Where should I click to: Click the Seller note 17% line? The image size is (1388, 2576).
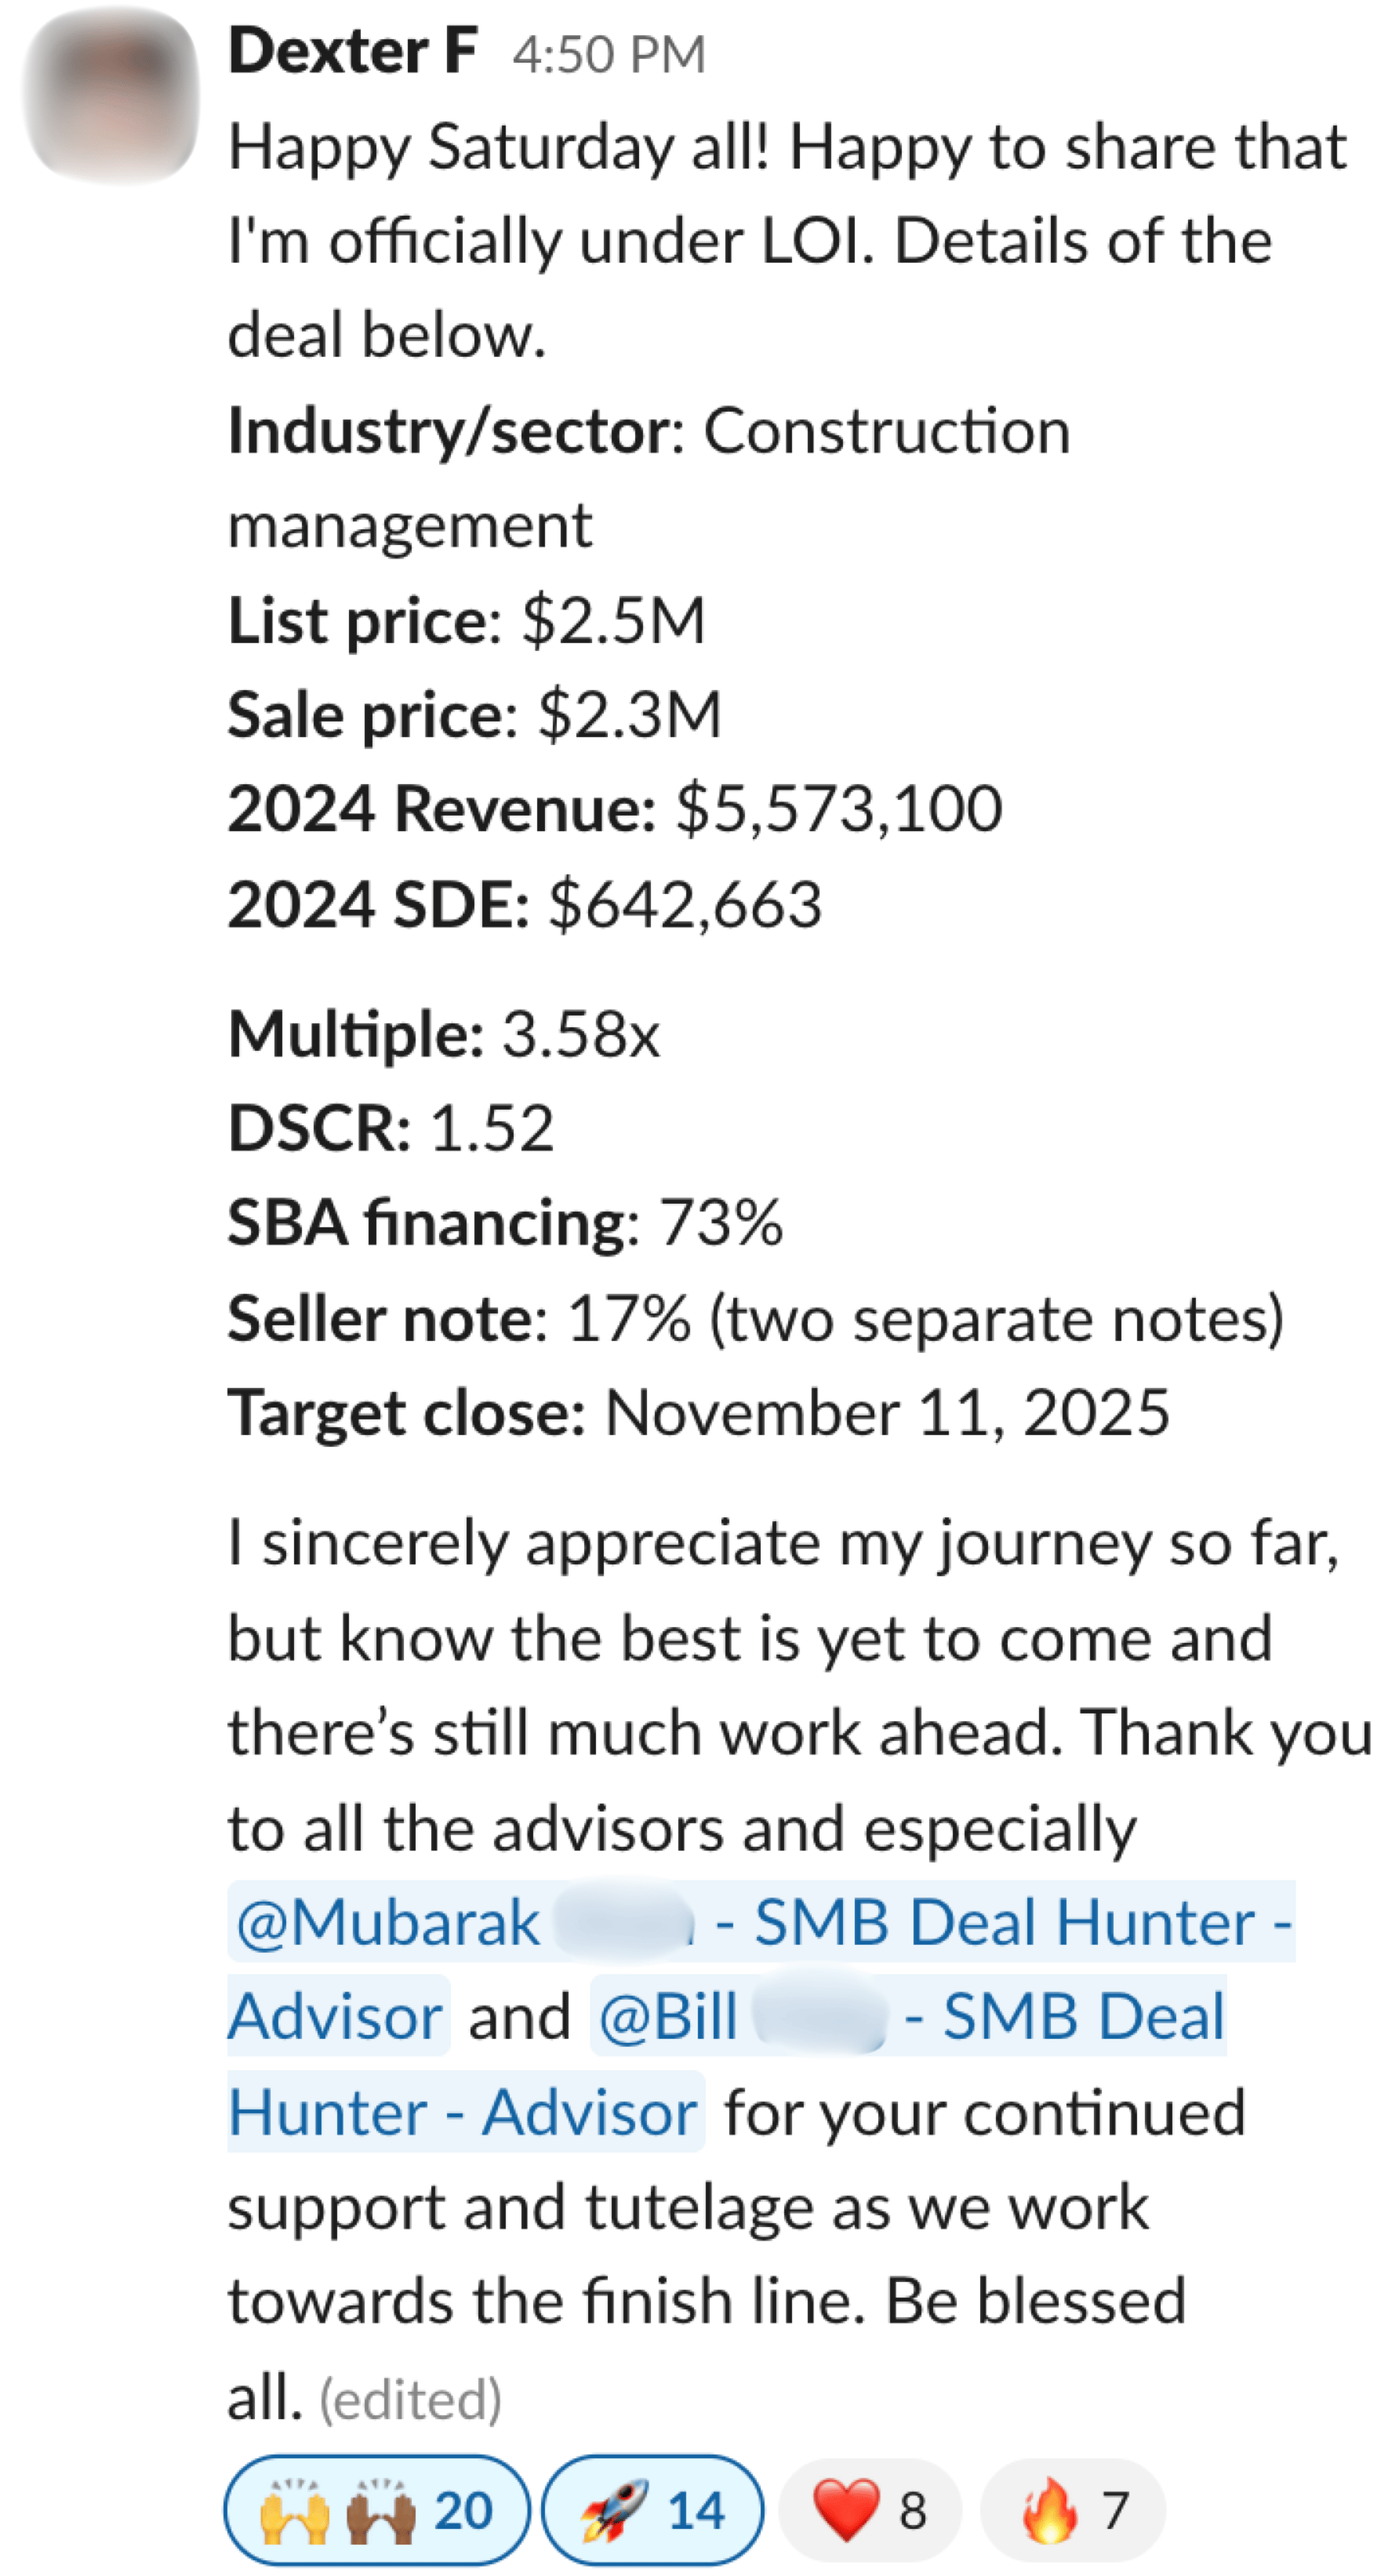point(755,1318)
